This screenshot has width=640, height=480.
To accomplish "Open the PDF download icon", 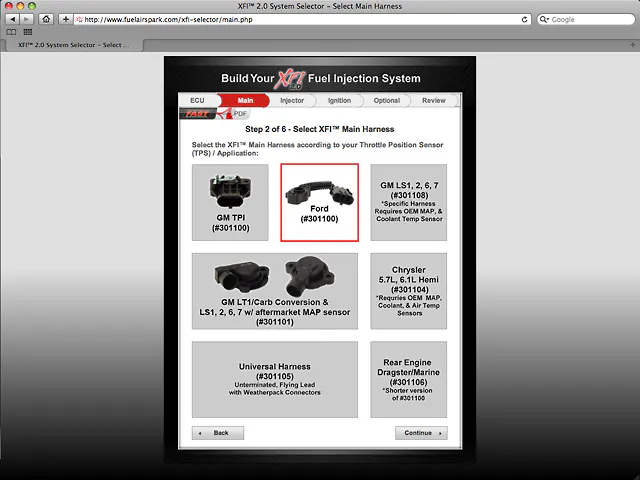I will coord(236,114).
